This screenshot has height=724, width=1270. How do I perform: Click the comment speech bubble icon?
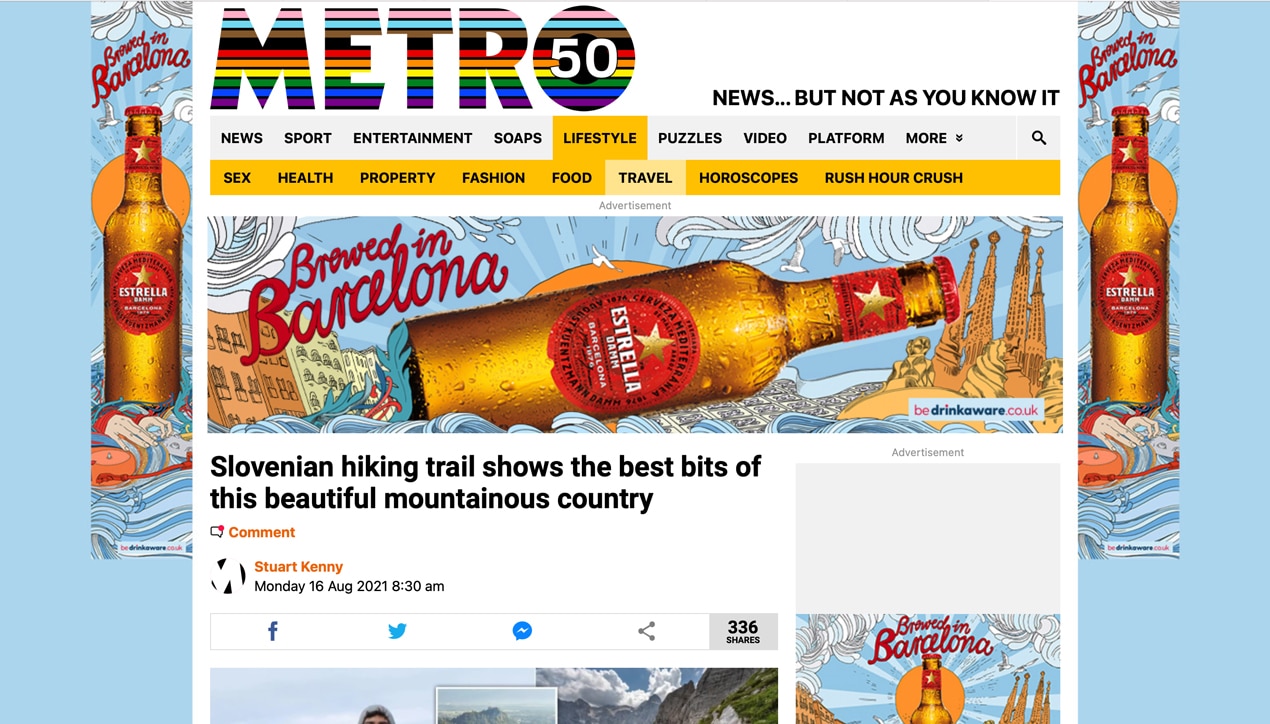pos(217,532)
